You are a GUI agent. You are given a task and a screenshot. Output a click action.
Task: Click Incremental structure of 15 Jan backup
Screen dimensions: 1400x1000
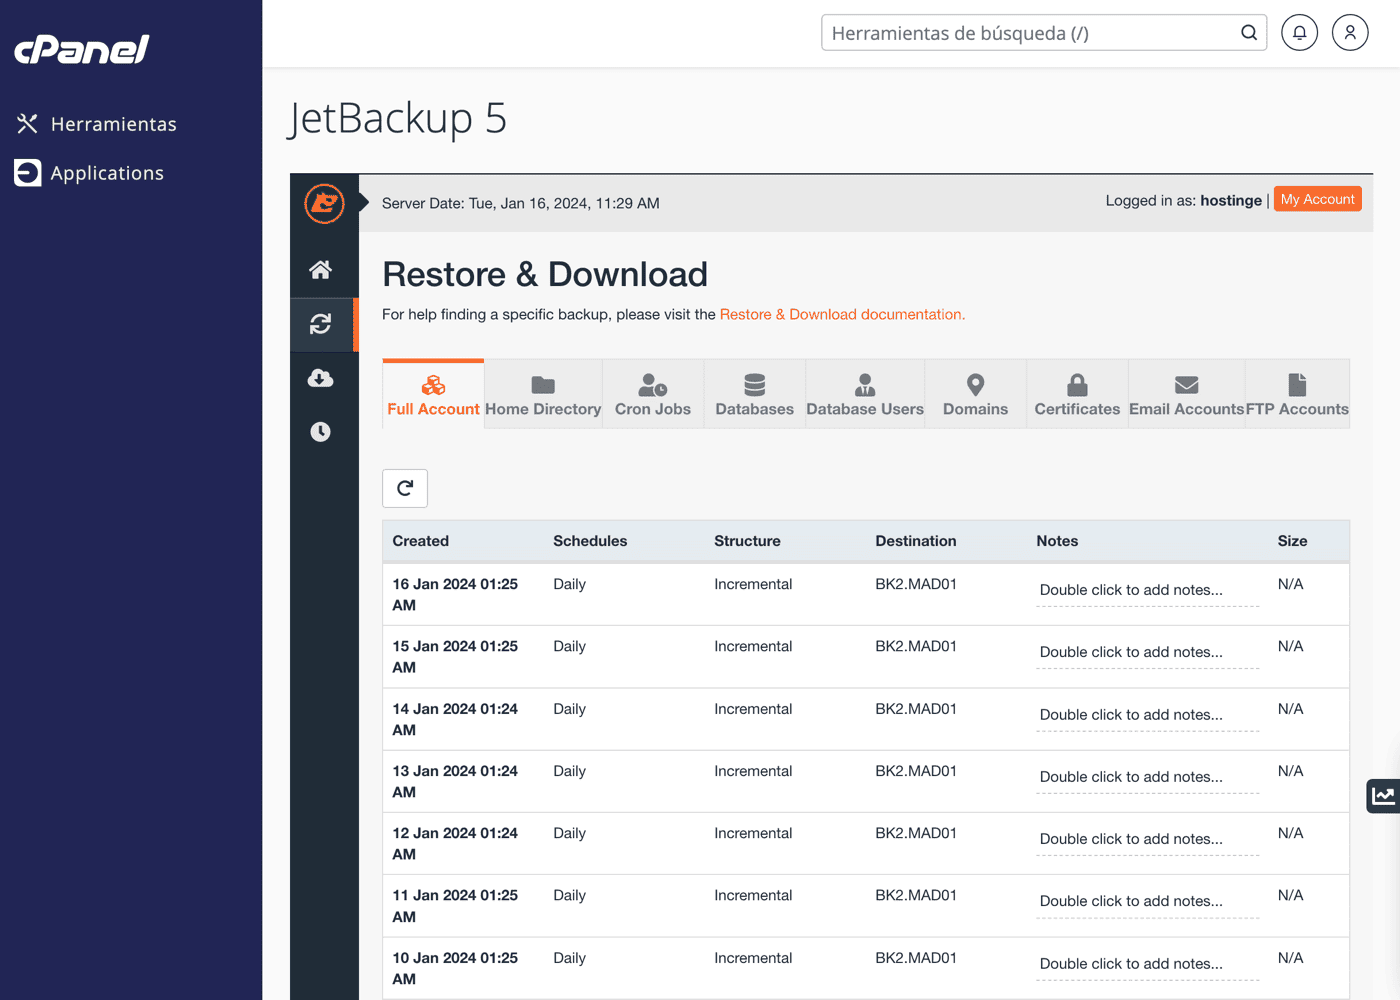[753, 646]
